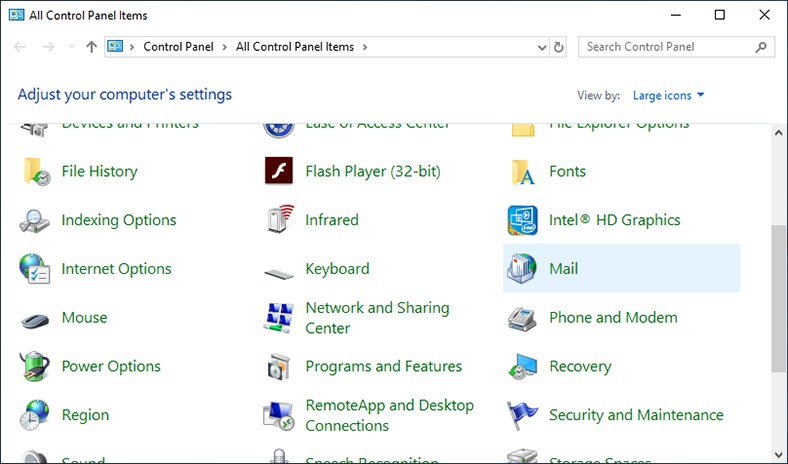Open the Flash Player (32-bit) link
788x464 pixels.
point(373,171)
